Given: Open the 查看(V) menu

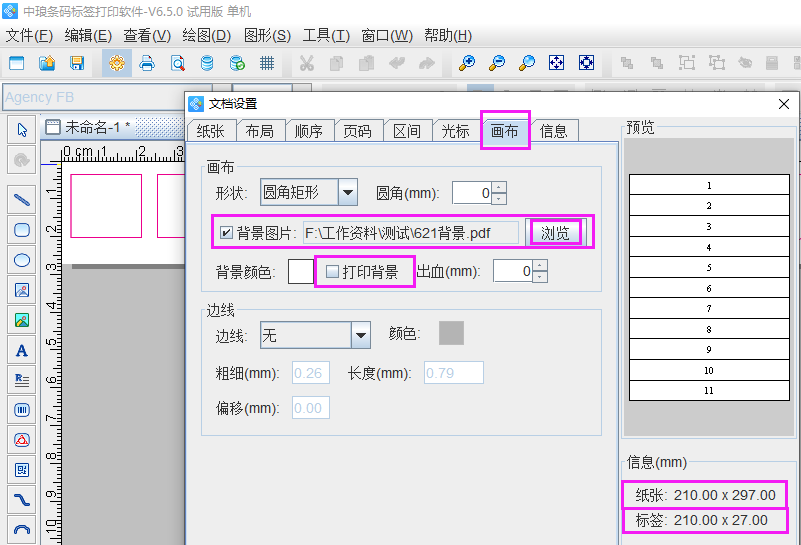Looking at the screenshot, I should pyautogui.click(x=147, y=35).
